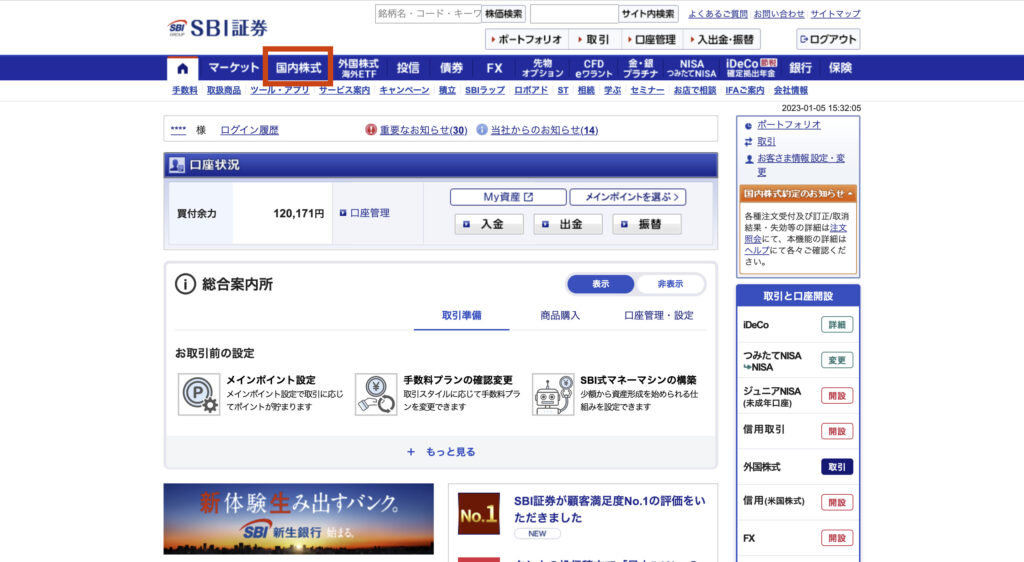Click the 振替 button
Image resolution: width=1024 pixels, height=562 pixels.
tap(647, 224)
